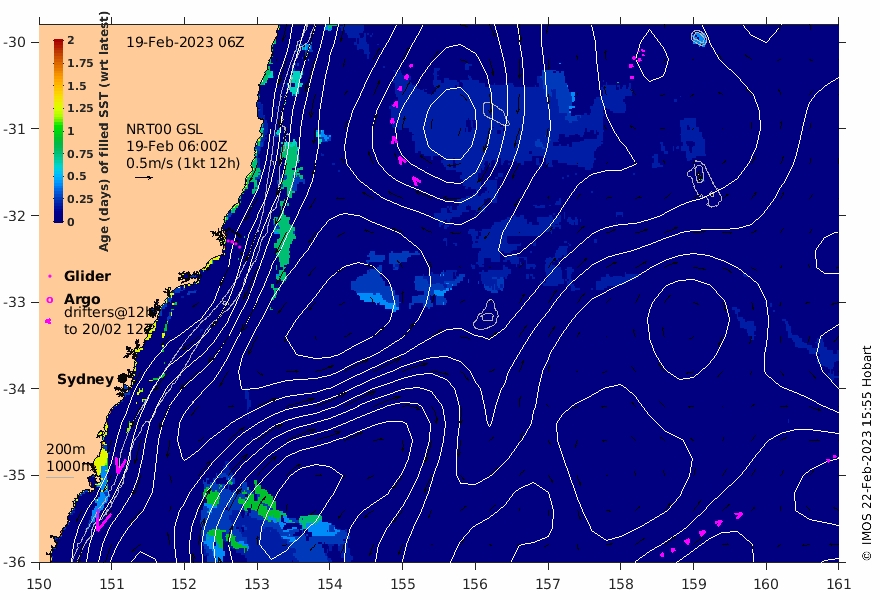Click the Sydney label text

click(x=85, y=379)
